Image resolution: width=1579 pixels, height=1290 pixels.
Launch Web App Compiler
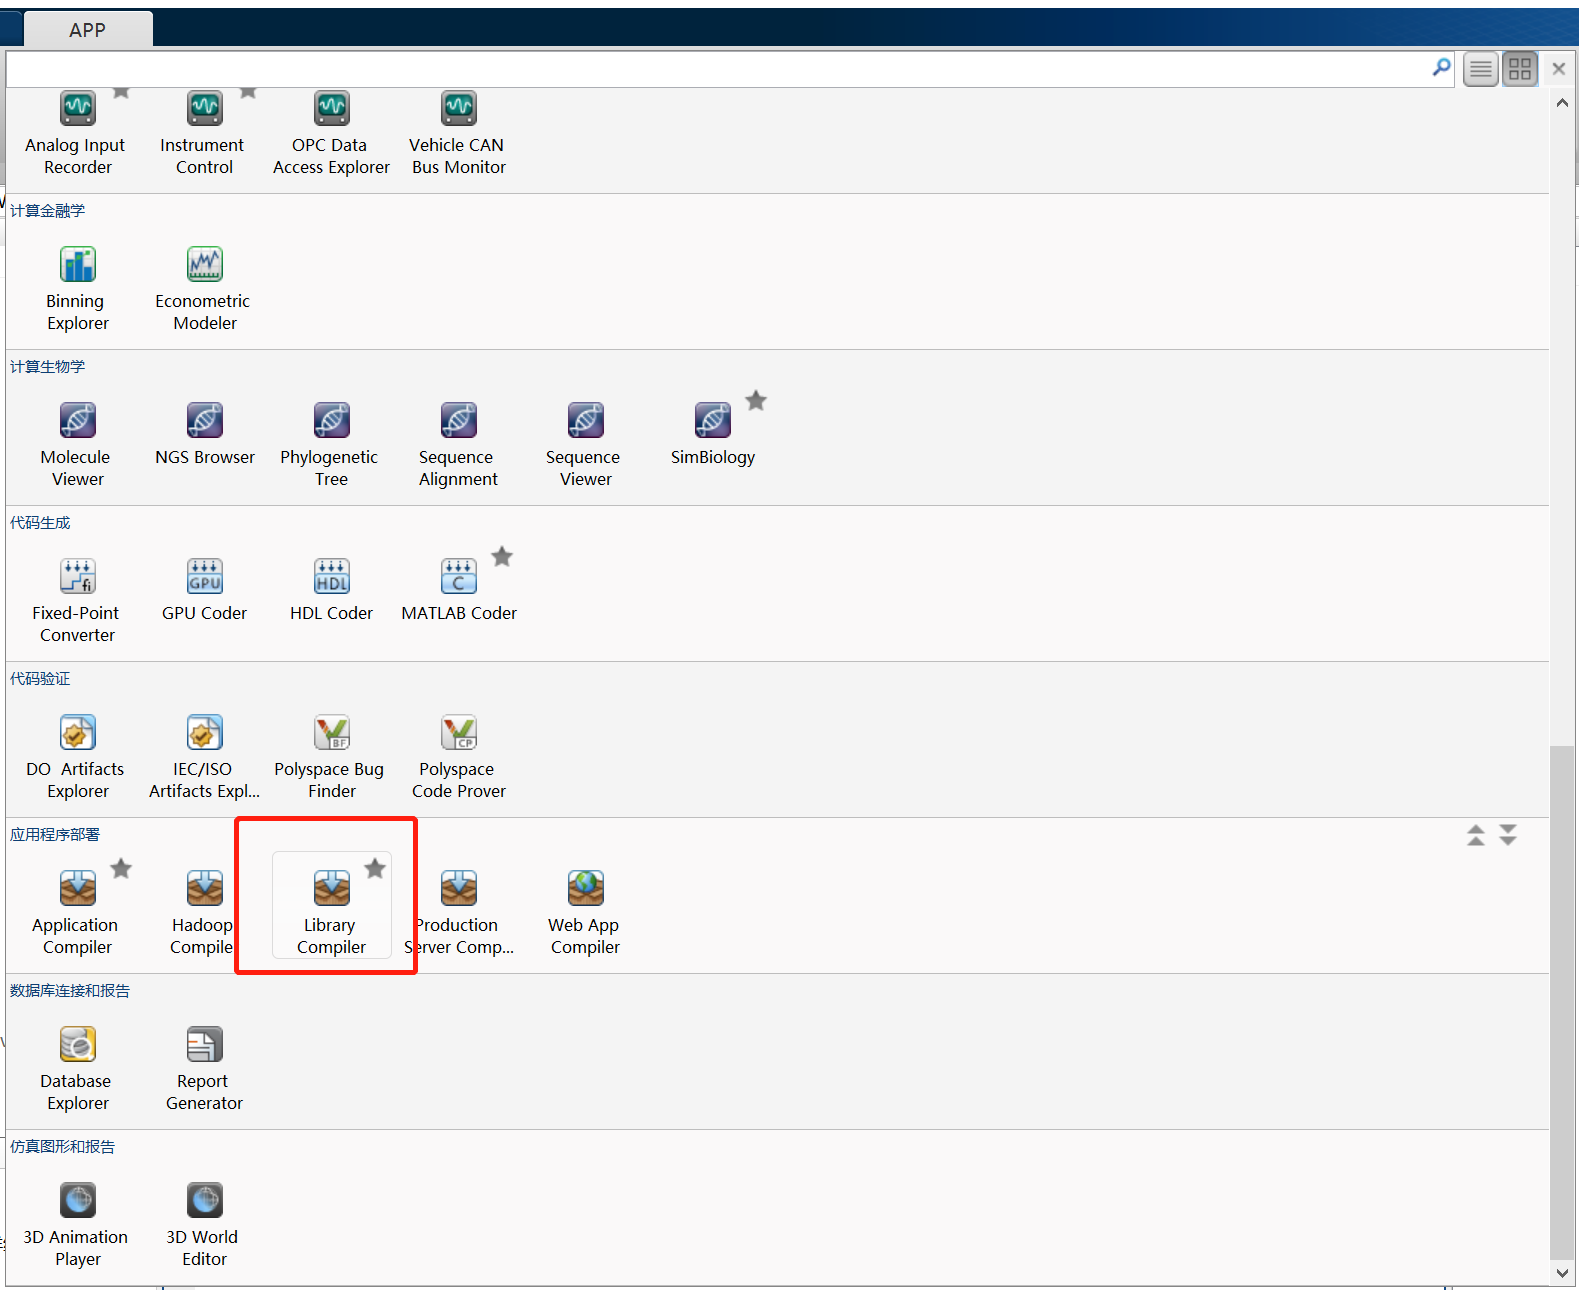585,914
